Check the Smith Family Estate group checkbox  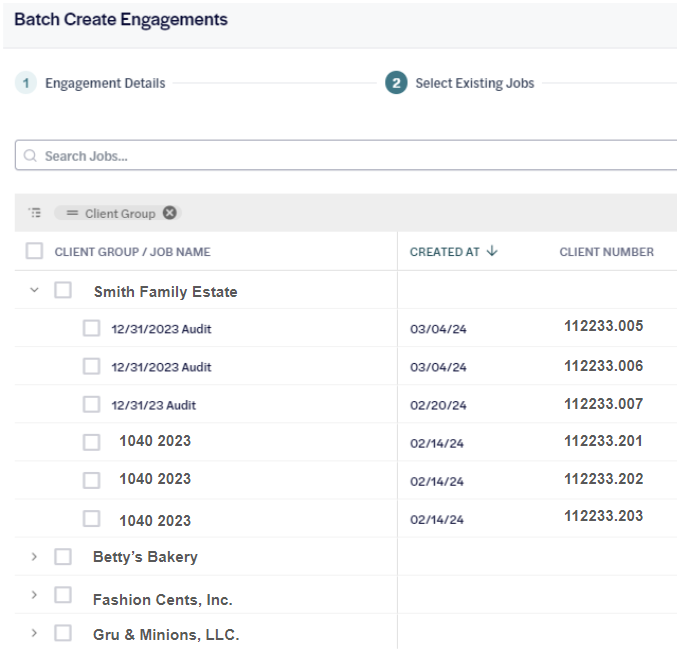click(63, 290)
